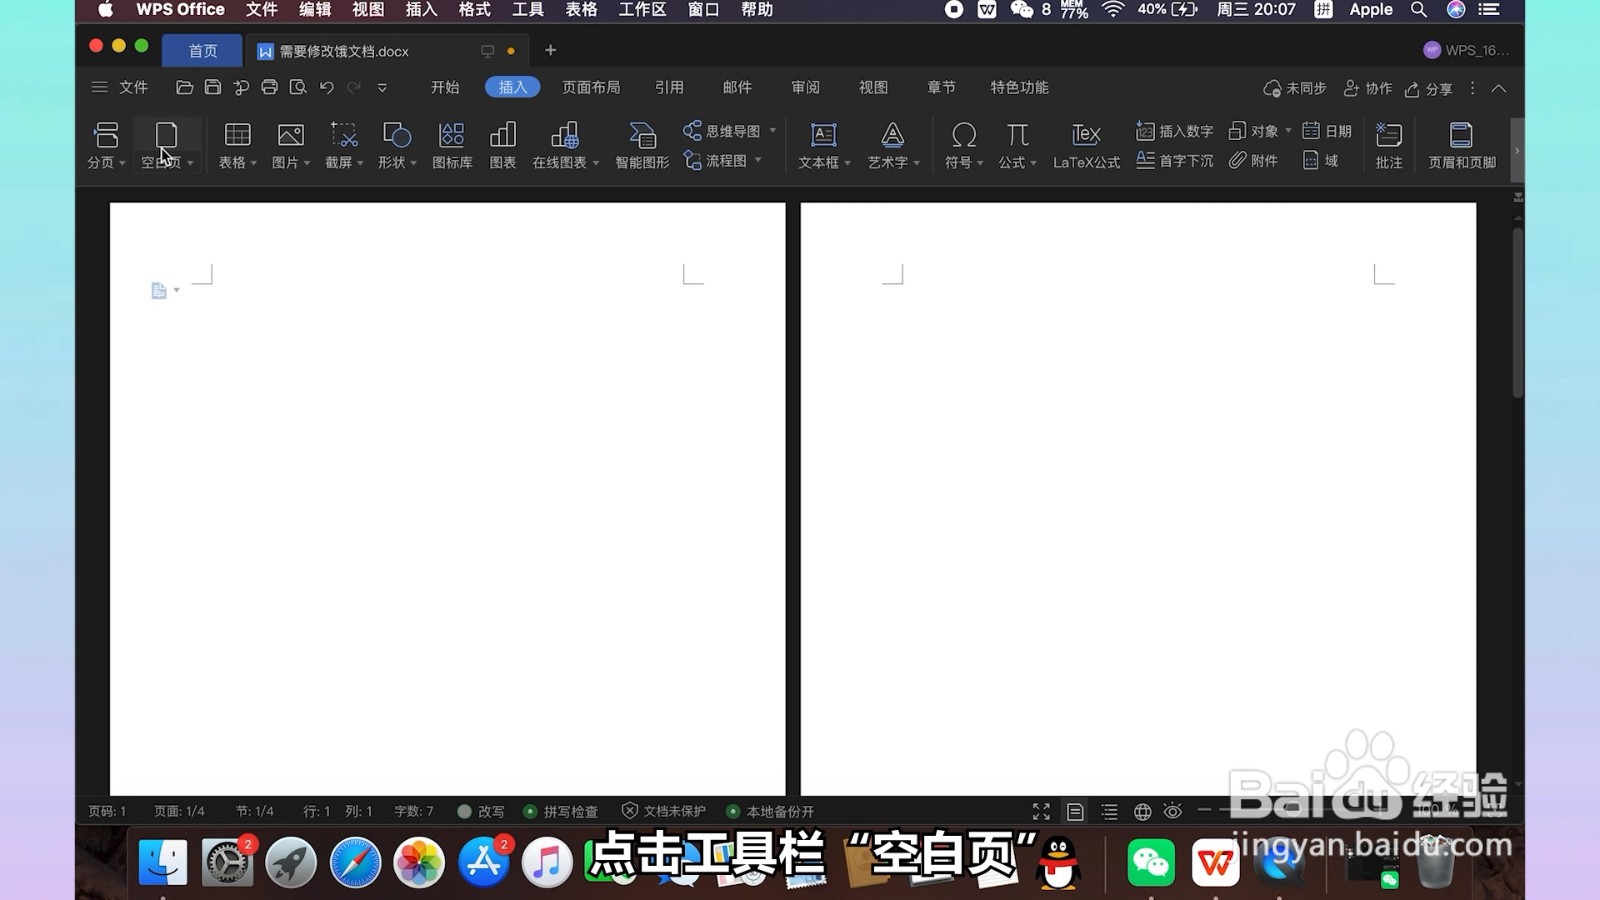Image resolution: width=1600 pixels, height=900 pixels.
Task: Open the WPS 插入 menu in menu bar
Action: tap(420, 10)
